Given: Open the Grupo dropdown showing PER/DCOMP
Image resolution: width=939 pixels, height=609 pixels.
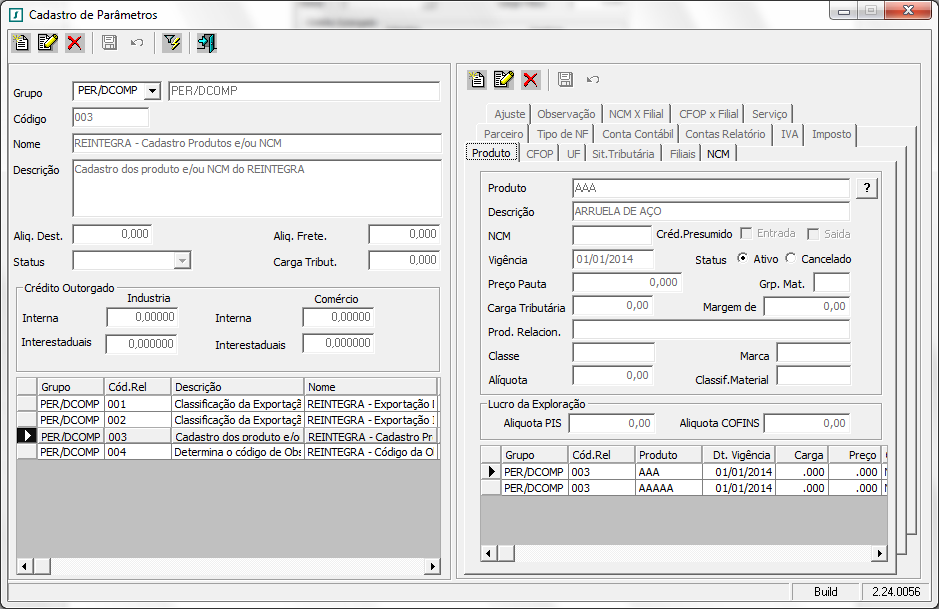Looking at the screenshot, I should click(152, 92).
